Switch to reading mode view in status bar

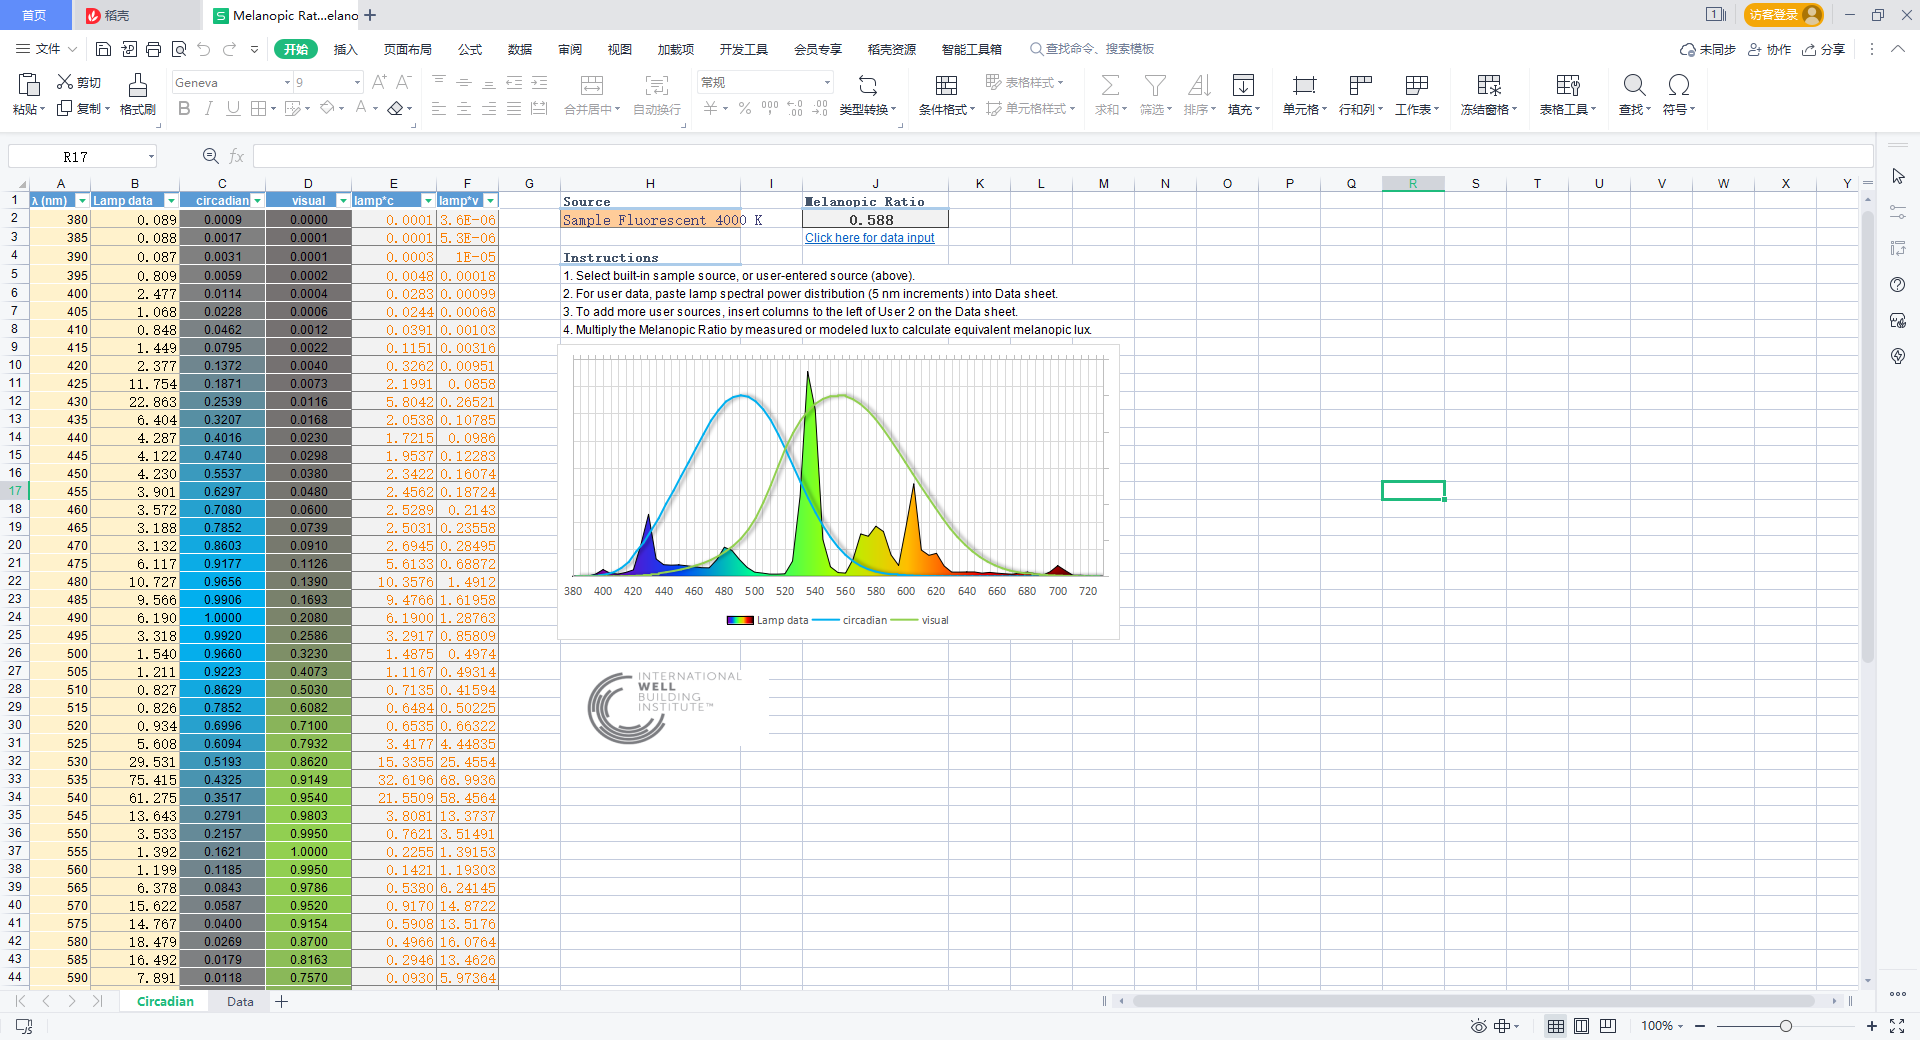point(1608,1026)
